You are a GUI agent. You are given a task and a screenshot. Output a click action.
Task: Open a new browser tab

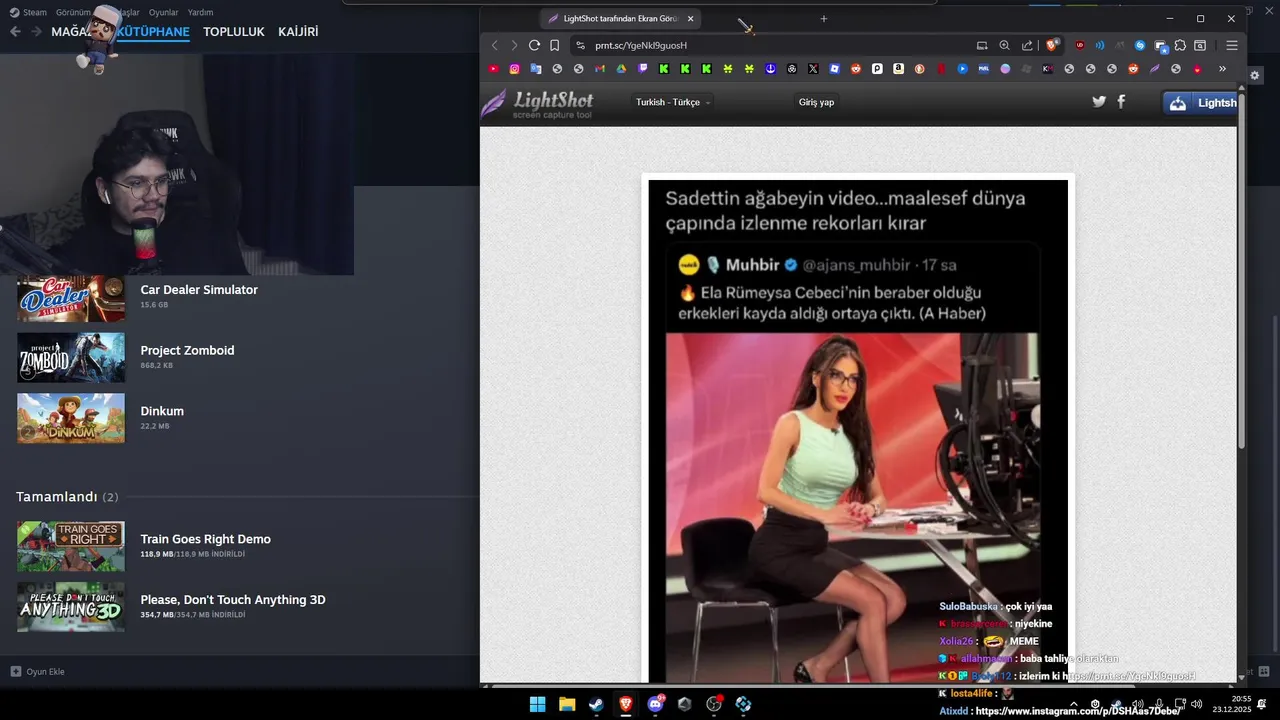click(824, 19)
